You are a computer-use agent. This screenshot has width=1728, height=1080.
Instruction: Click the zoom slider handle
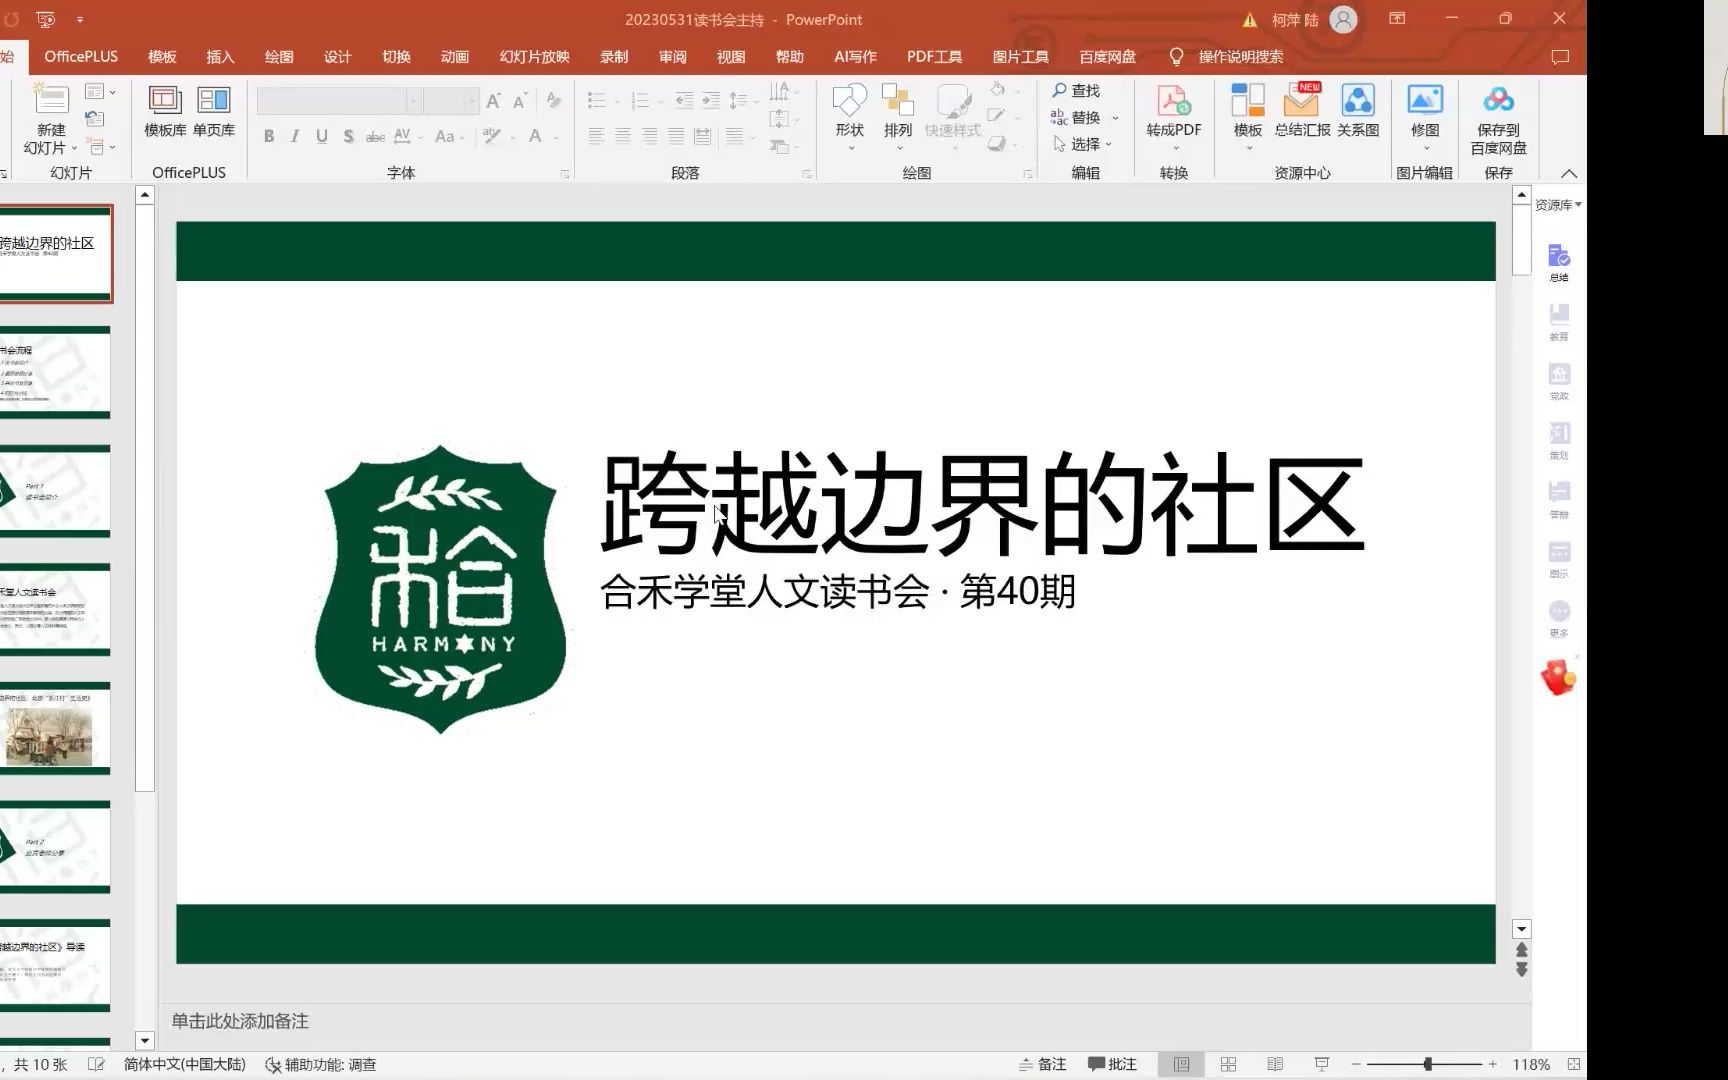(1428, 1064)
